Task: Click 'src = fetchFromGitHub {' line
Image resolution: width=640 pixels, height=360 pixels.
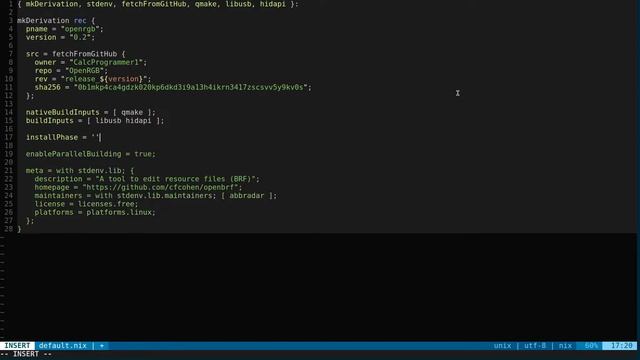Action: pyautogui.click(x=76, y=54)
